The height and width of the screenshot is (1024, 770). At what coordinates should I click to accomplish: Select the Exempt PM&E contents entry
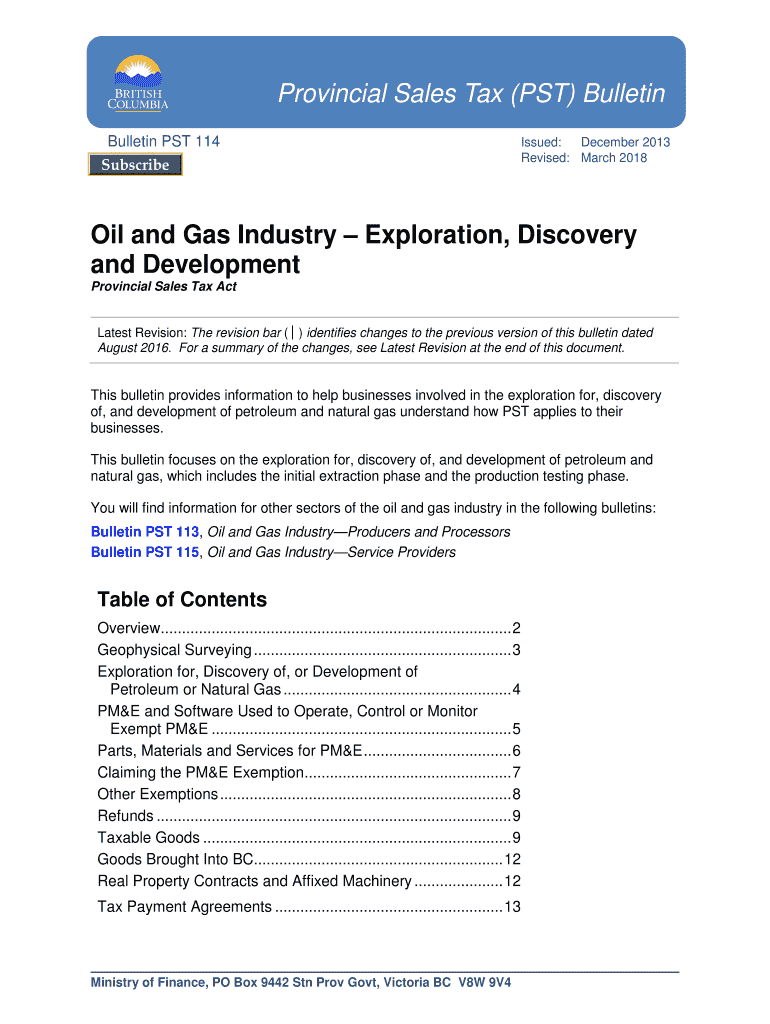point(159,729)
